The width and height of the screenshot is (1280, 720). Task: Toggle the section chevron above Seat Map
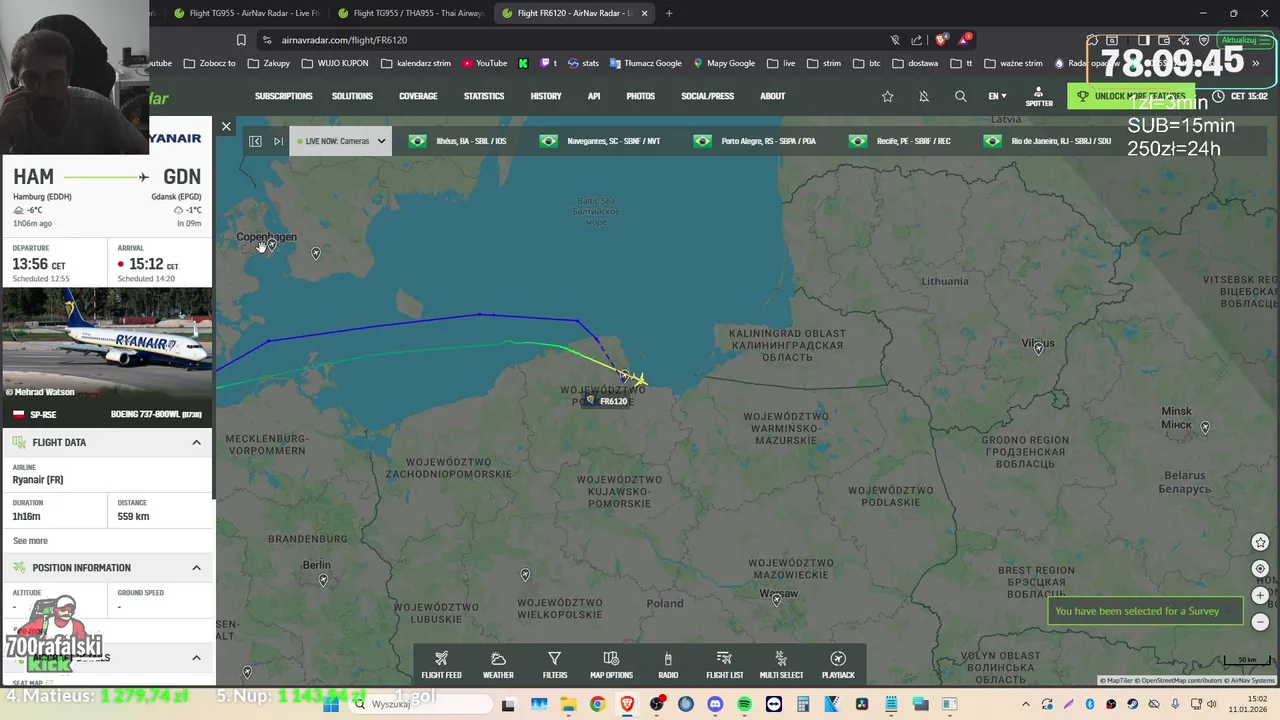pos(196,657)
